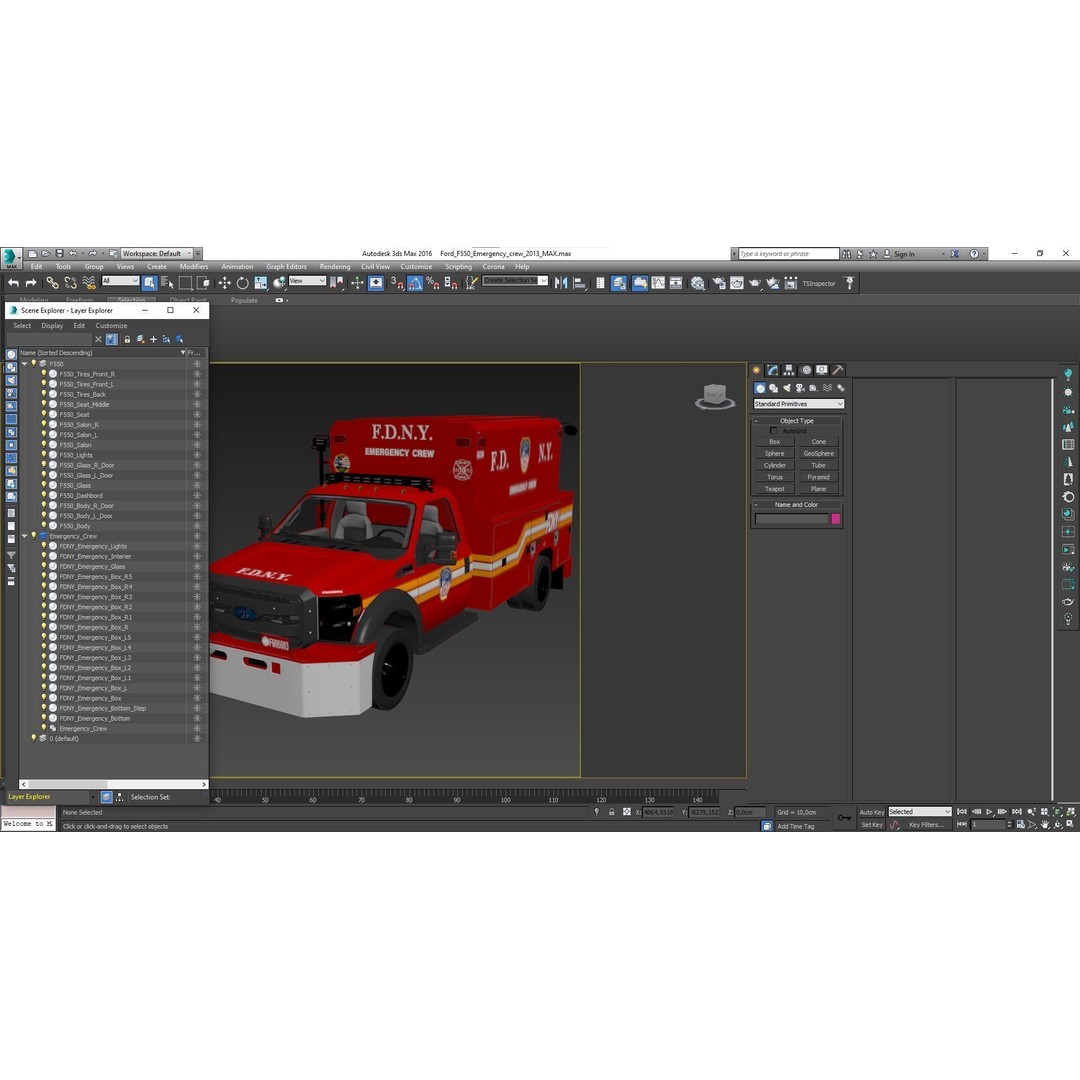Select the F550_Dashboard tree item
Screen dimensions: 1080x1080
(x=81, y=496)
